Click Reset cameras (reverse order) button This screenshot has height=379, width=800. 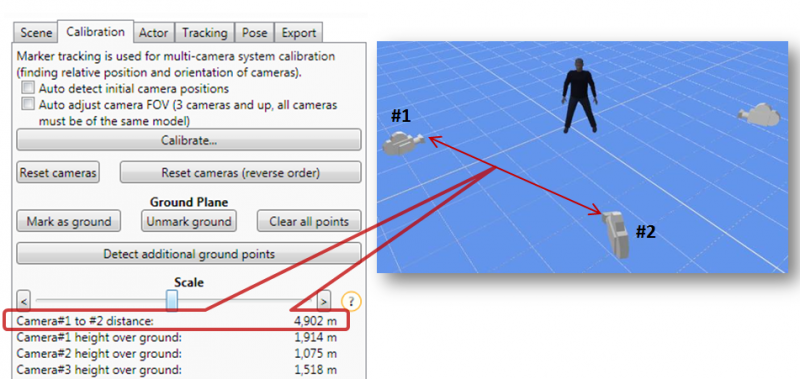point(240,173)
